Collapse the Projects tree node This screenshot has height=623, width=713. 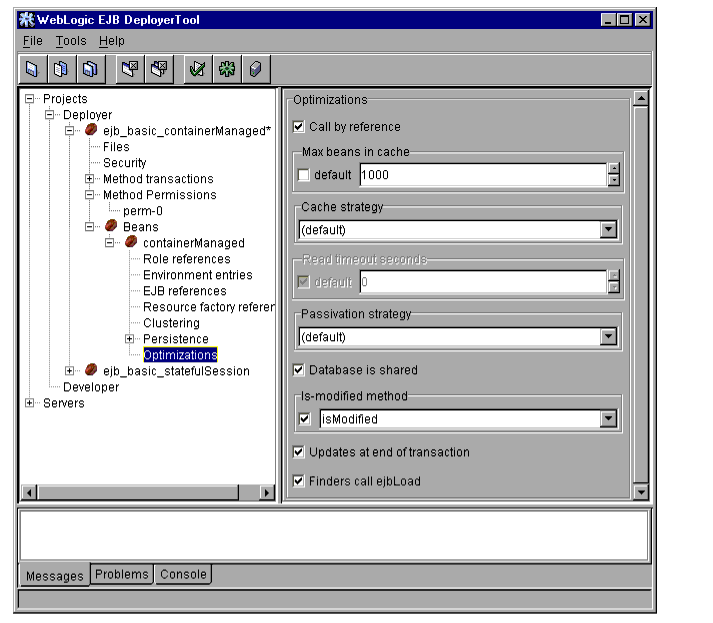click(30, 99)
